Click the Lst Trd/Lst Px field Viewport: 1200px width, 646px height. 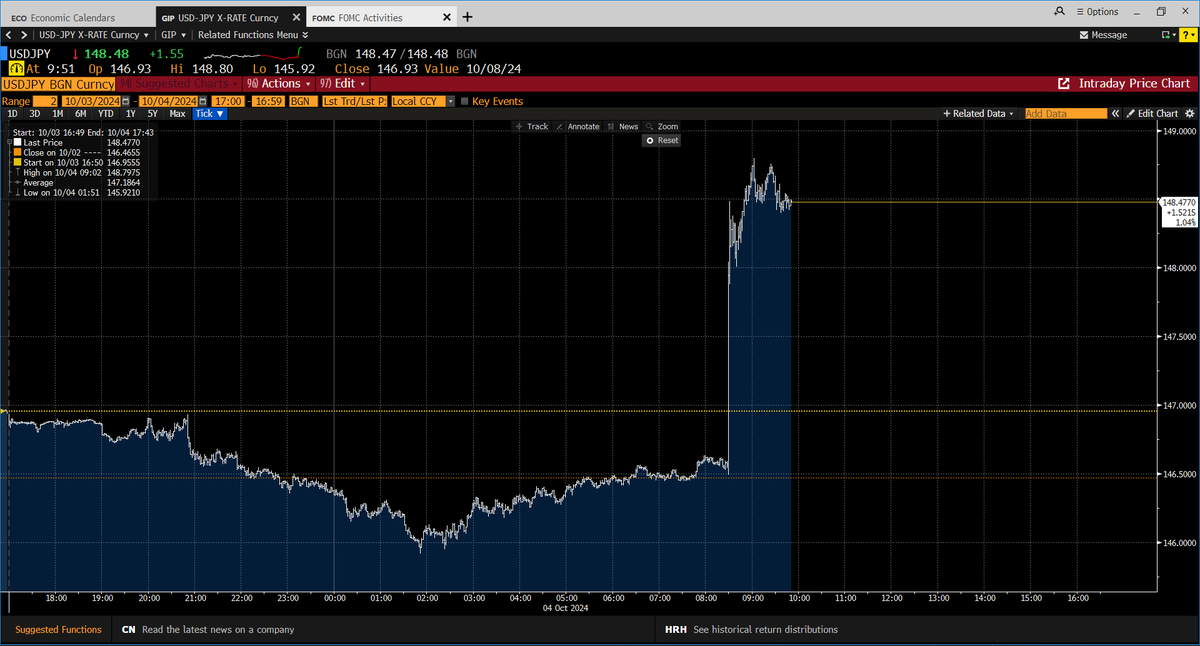[354, 101]
